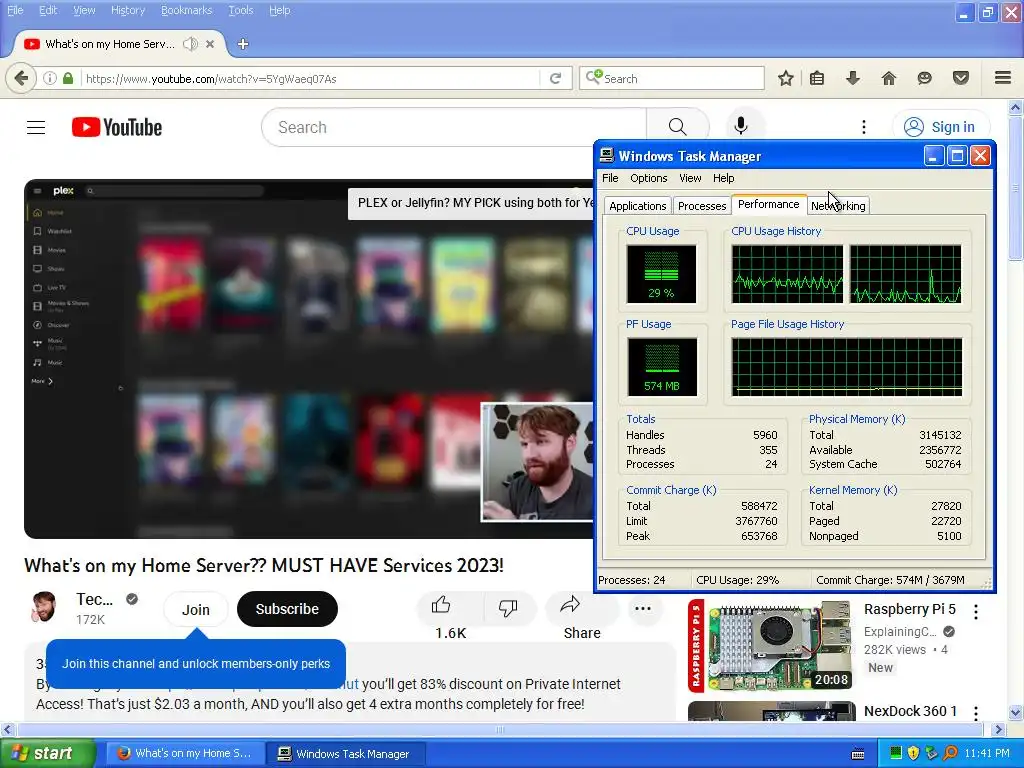Viewport: 1024px width, 768px height.
Task: Open the Tools menu in Firefox
Action: 240,10
